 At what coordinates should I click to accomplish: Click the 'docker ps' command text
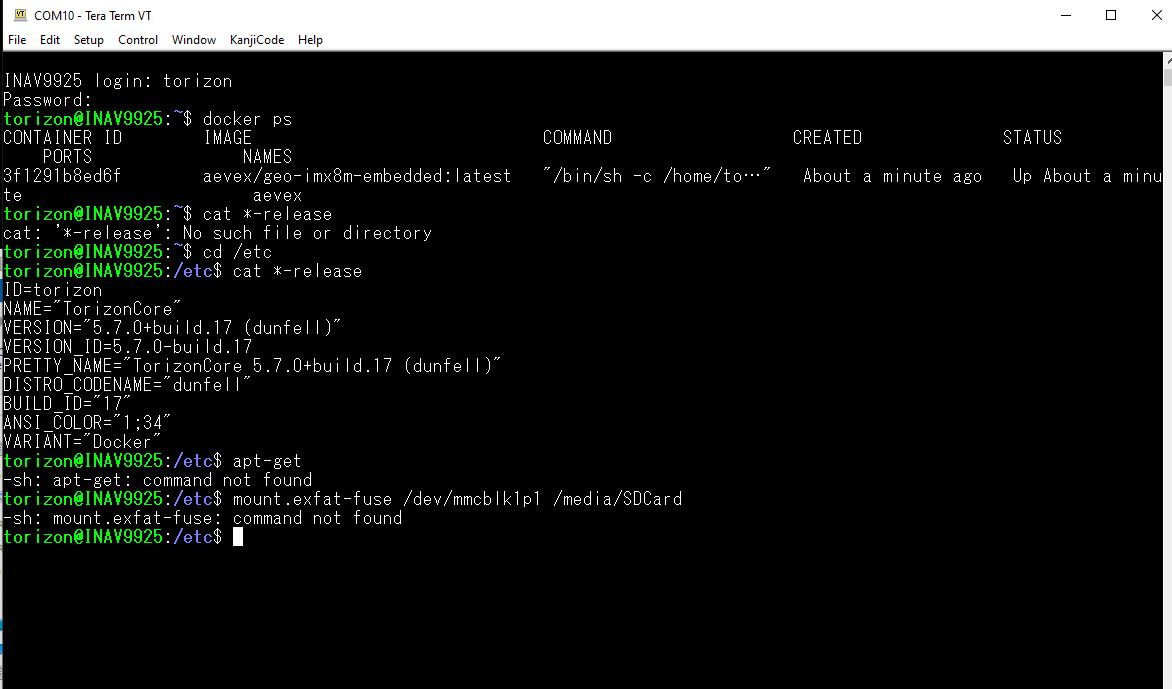click(x=247, y=119)
